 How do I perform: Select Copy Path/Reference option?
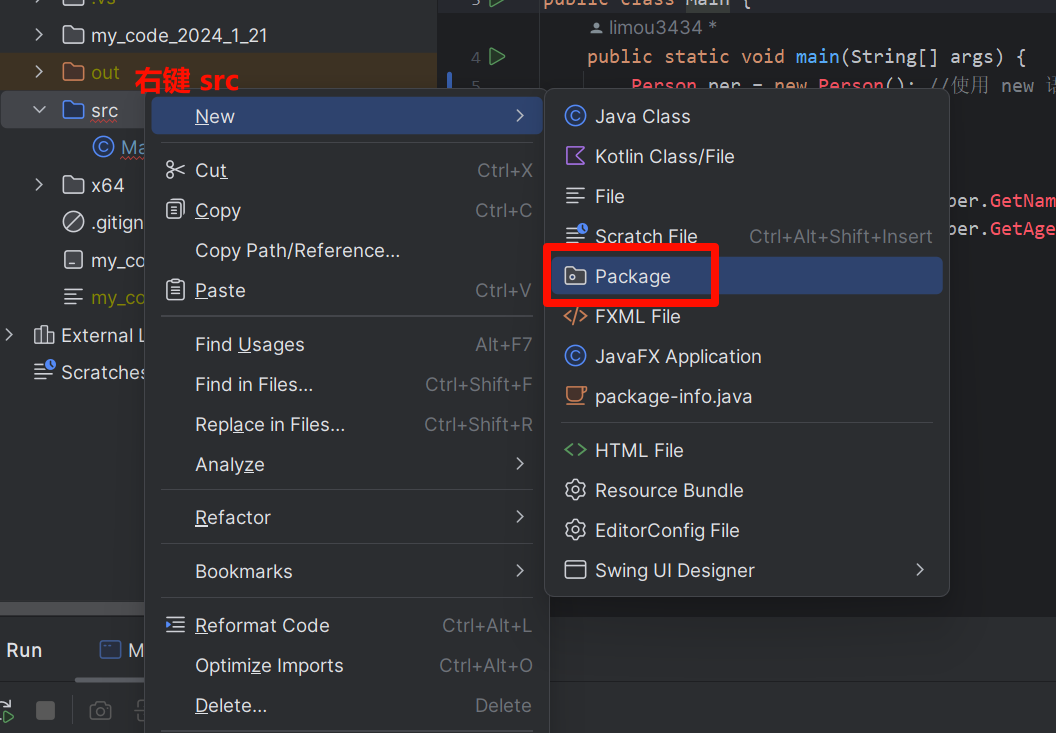click(297, 251)
